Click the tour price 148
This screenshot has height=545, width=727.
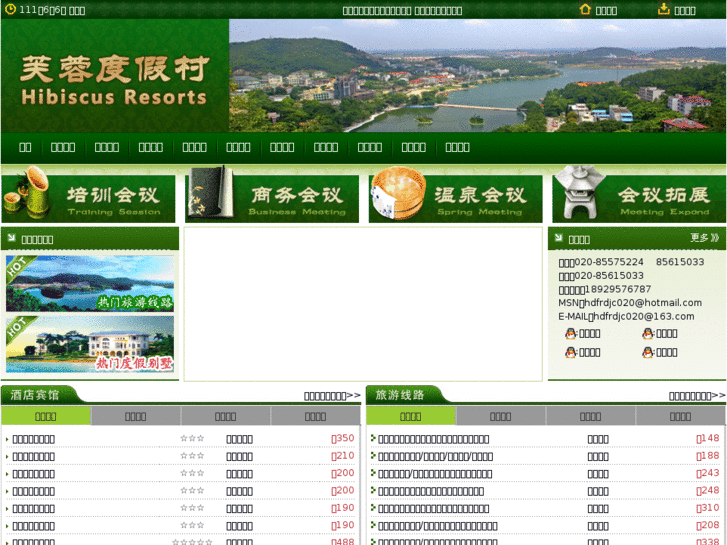coord(708,438)
